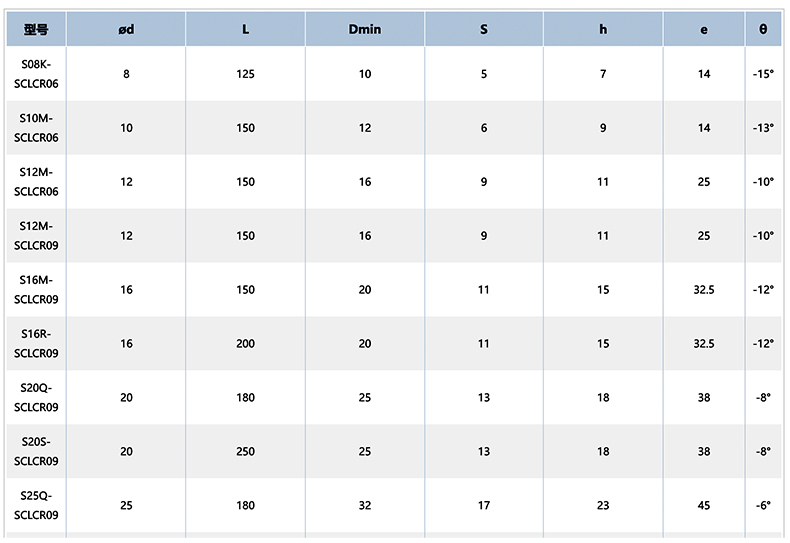
Task: Select model cell S16R-SCLCR09
Action: [36, 344]
